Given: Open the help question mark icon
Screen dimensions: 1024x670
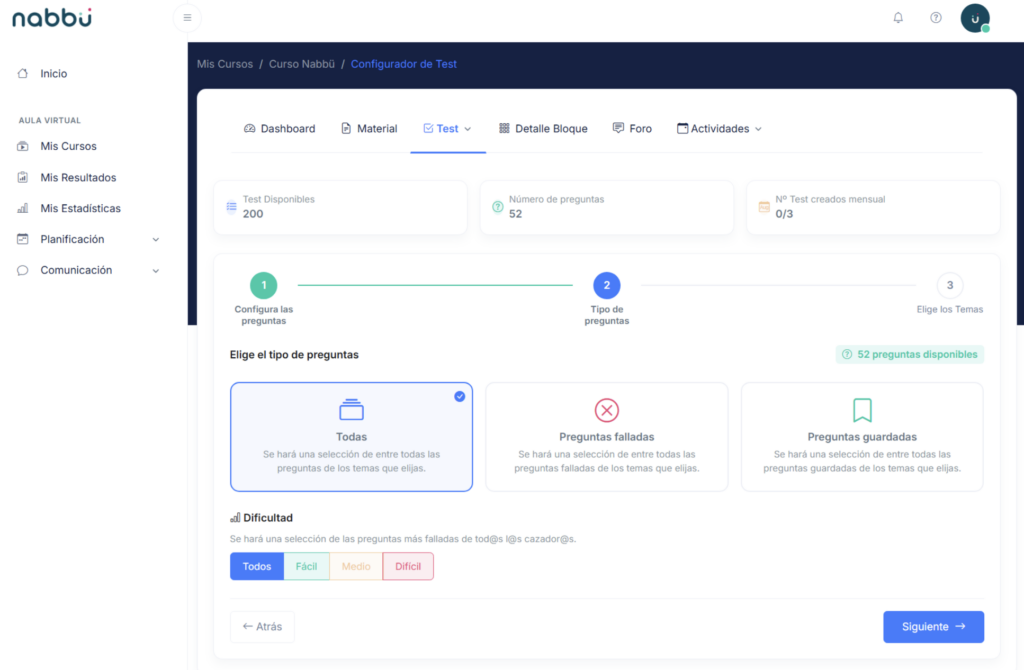Looking at the screenshot, I should (x=936, y=18).
